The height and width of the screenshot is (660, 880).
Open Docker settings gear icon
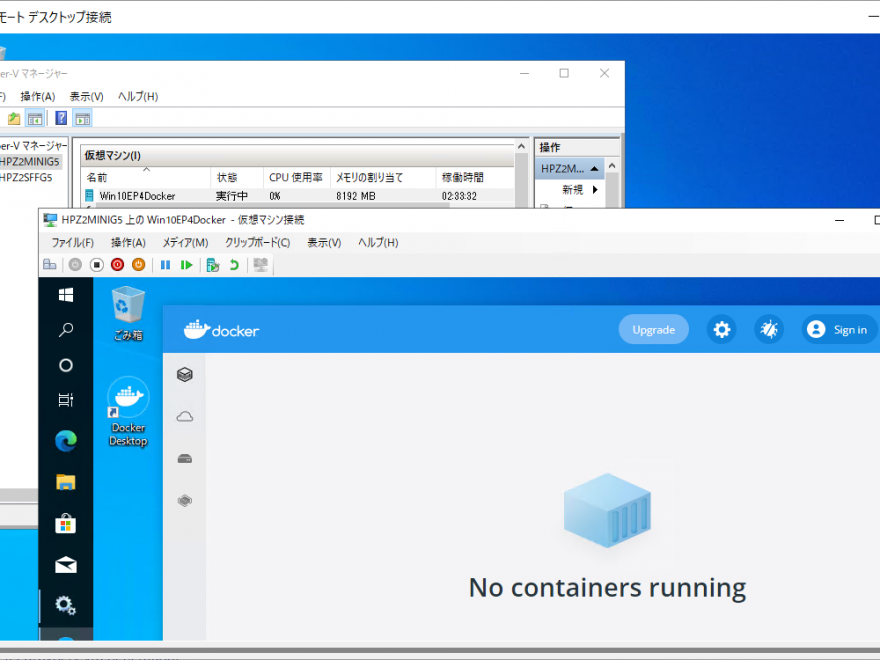coord(722,329)
